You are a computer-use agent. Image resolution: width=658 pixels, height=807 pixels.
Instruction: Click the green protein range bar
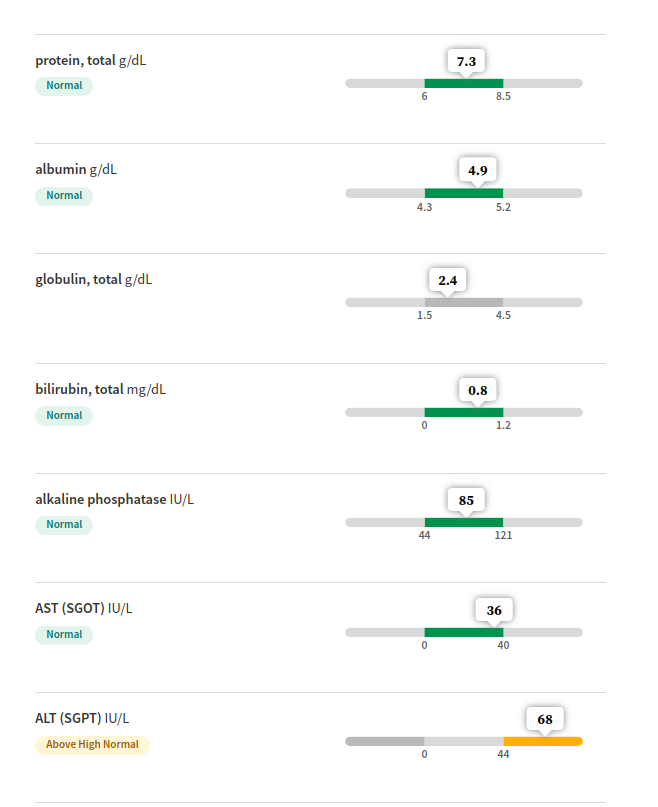(x=463, y=83)
